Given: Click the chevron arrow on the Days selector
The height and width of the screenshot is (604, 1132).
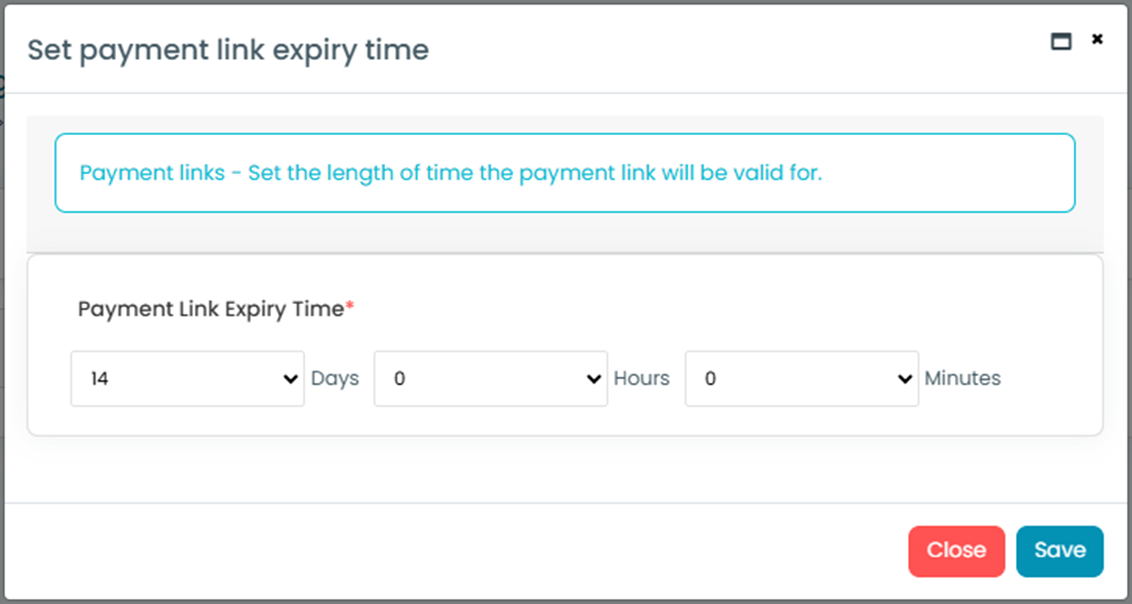Looking at the screenshot, I should click(291, 379).
